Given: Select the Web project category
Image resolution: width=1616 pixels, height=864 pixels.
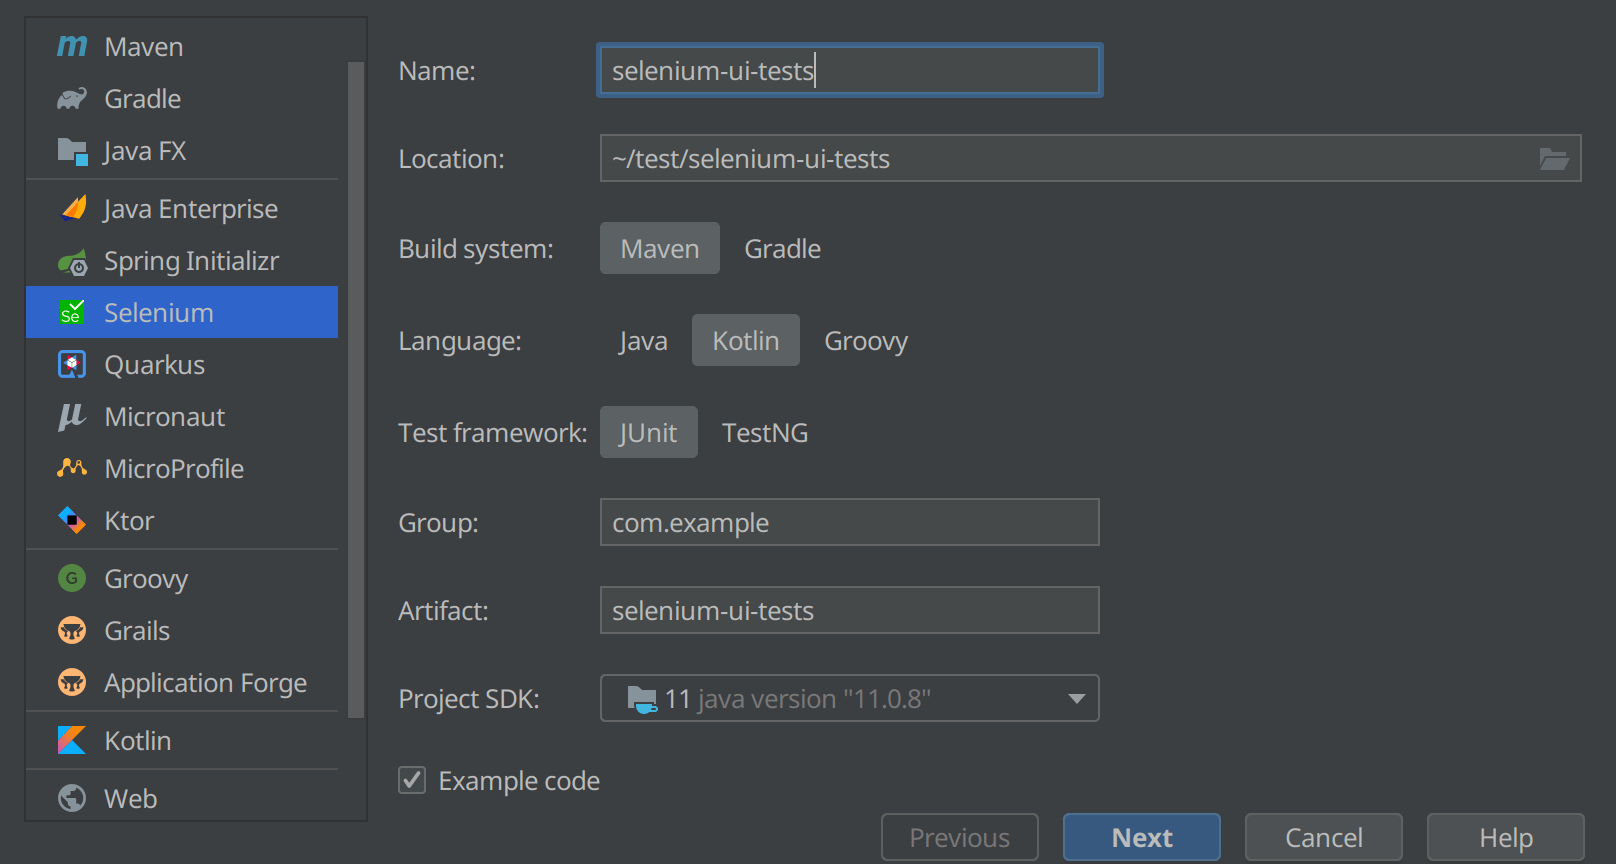Looking at the screenshot, I should pyautogui.click(x=130, y=798).
